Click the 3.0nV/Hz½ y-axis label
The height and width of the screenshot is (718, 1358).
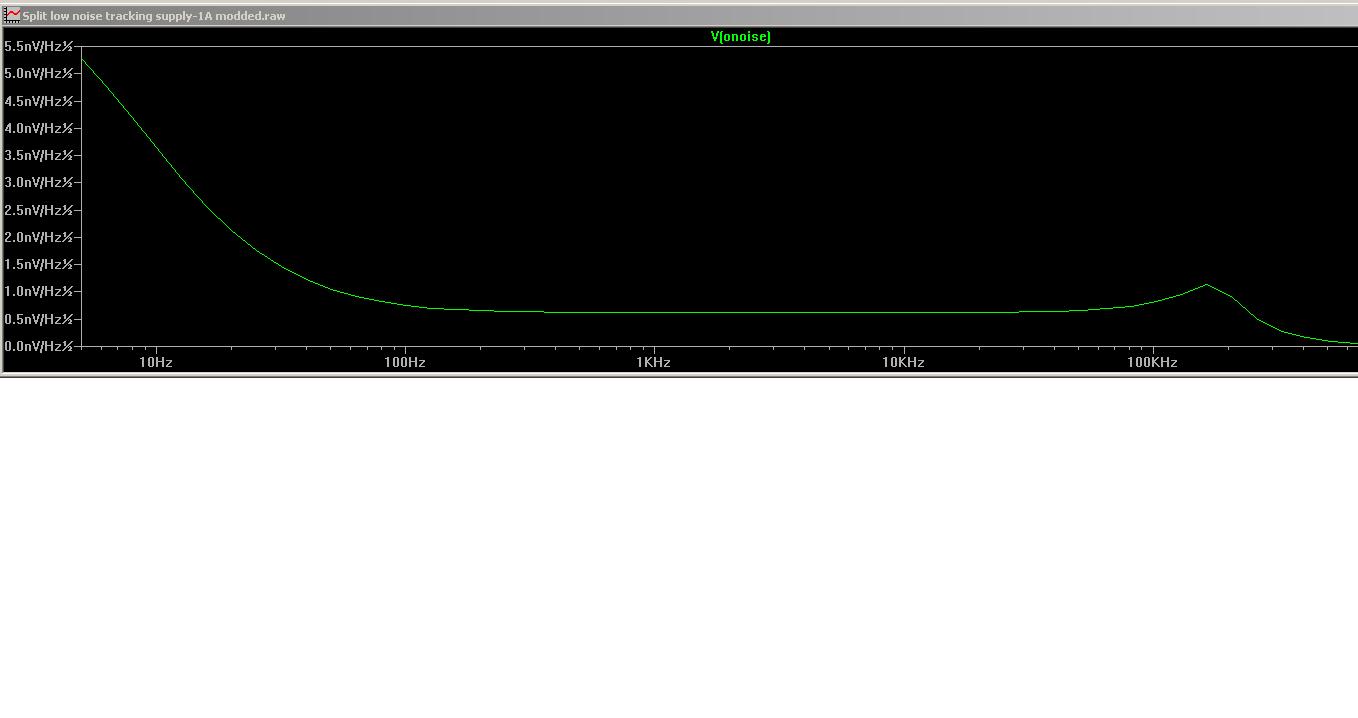[x=39, y=182]
